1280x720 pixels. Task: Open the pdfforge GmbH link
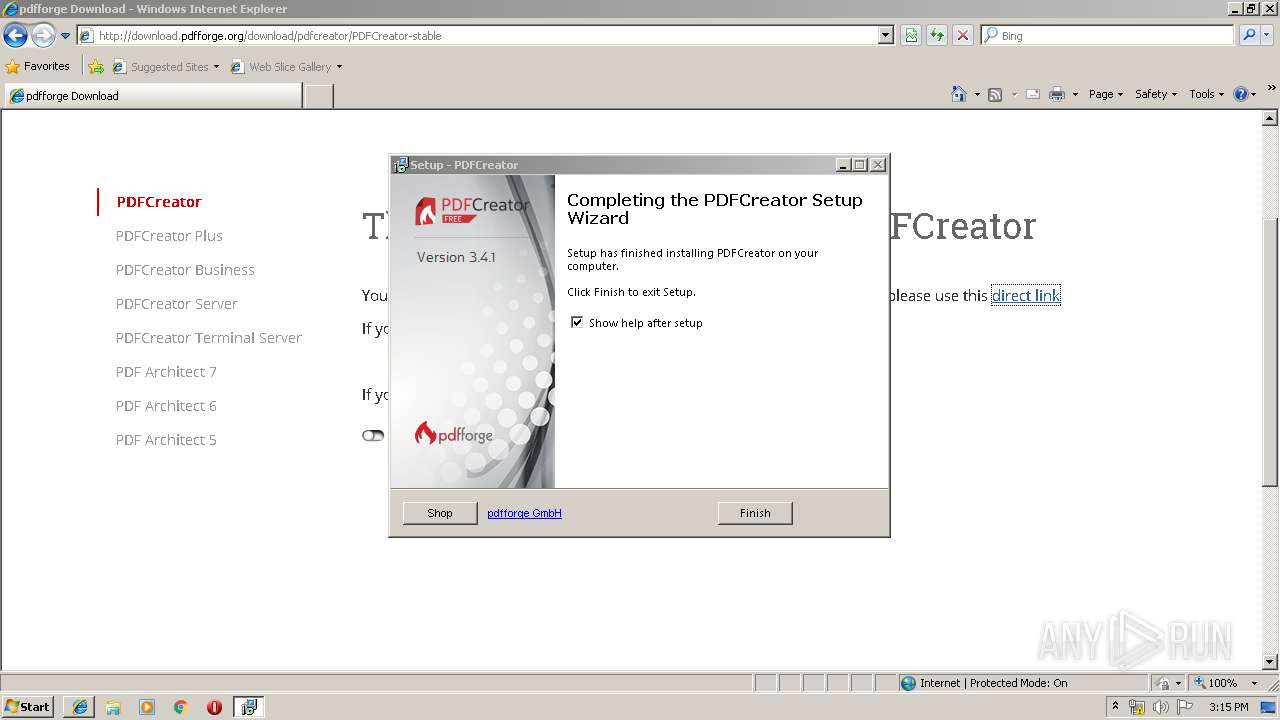coord(524,513)
